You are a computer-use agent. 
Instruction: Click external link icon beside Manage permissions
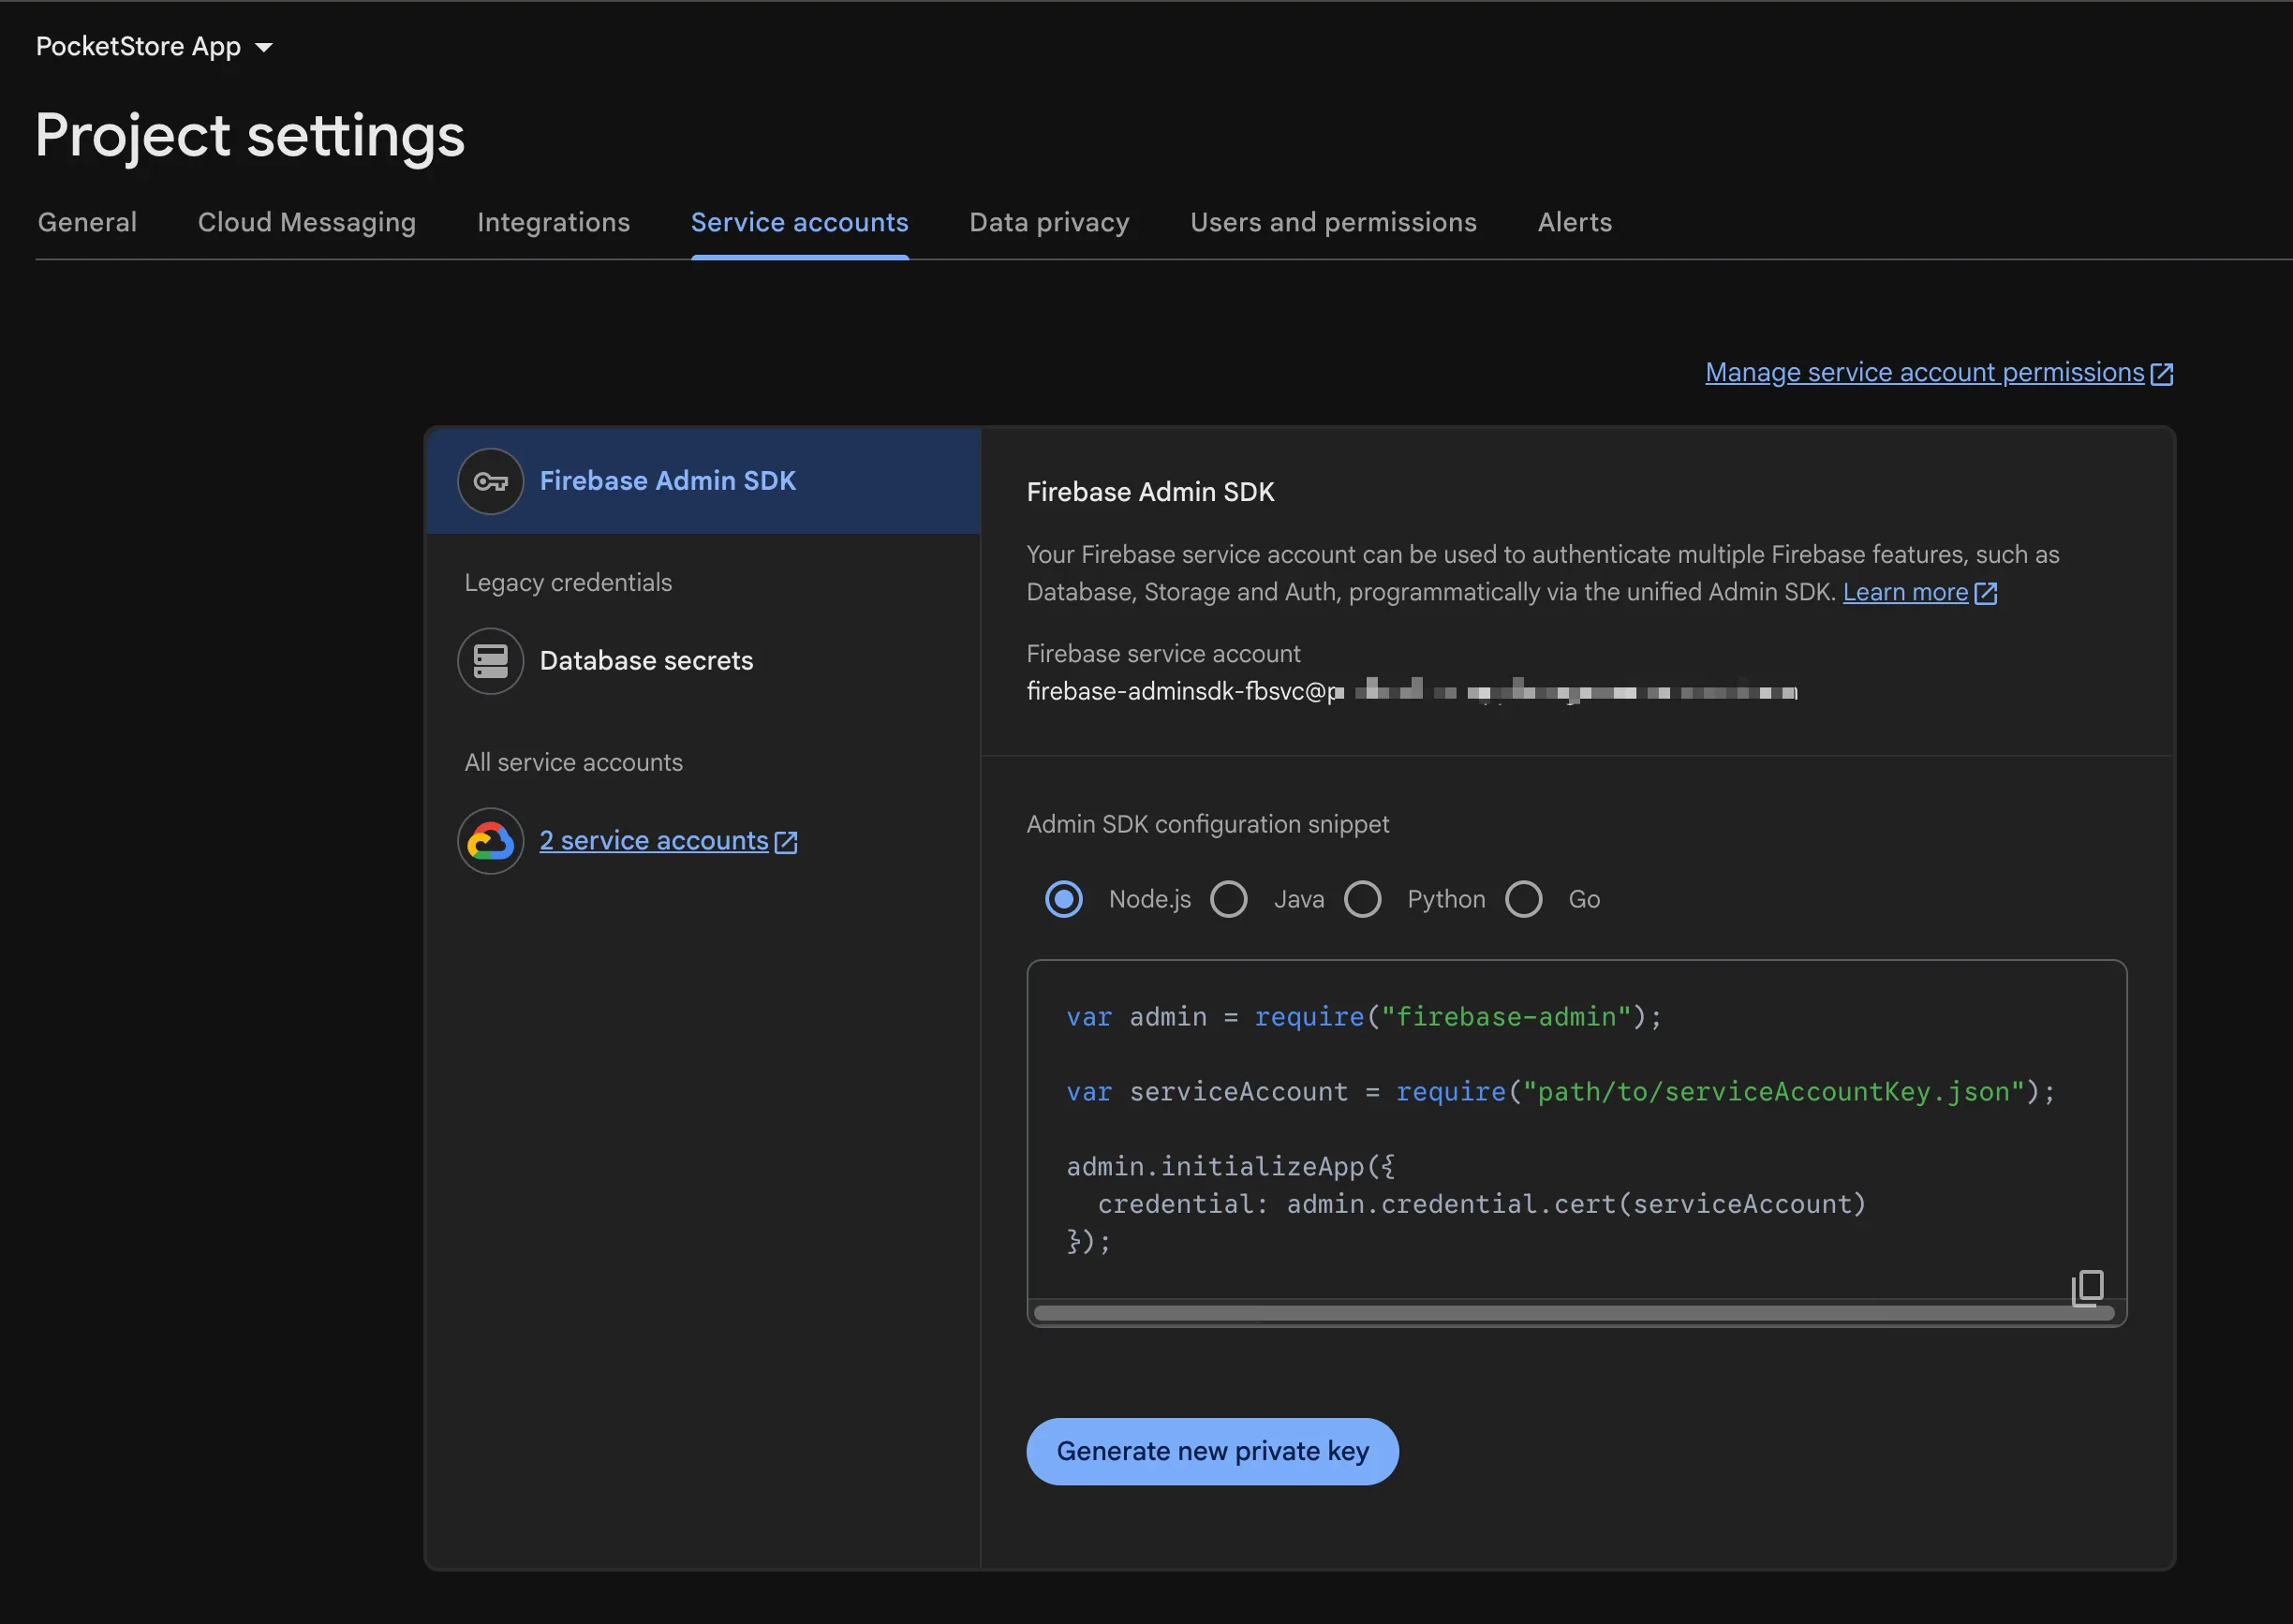2162,374
